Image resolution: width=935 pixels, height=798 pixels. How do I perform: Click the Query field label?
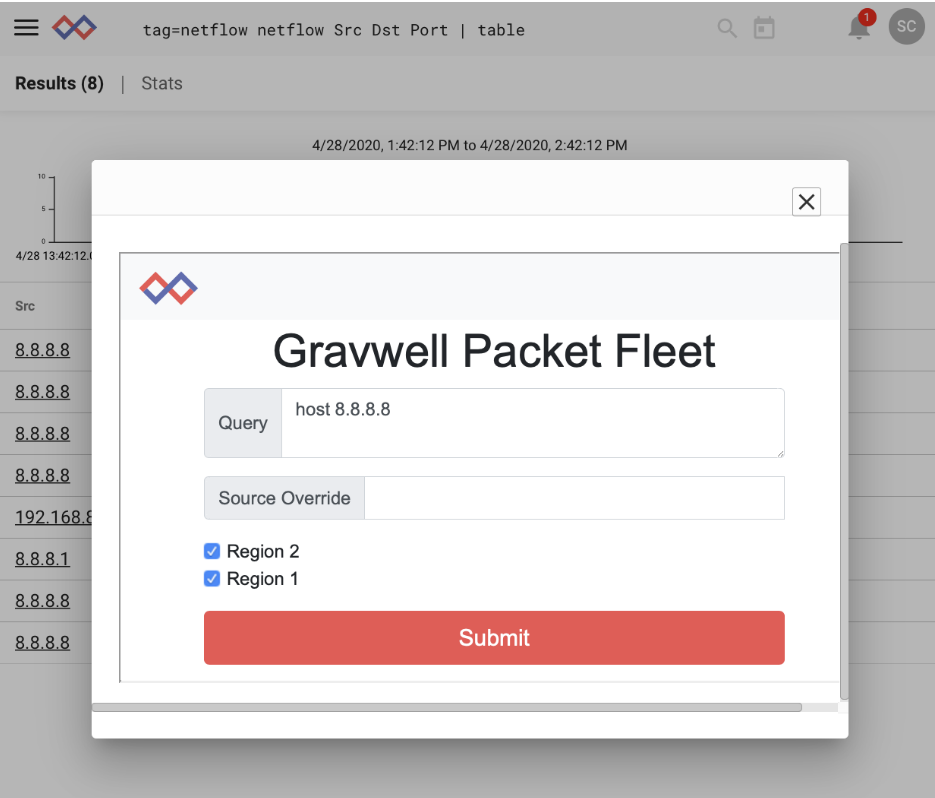coord(243,423)
